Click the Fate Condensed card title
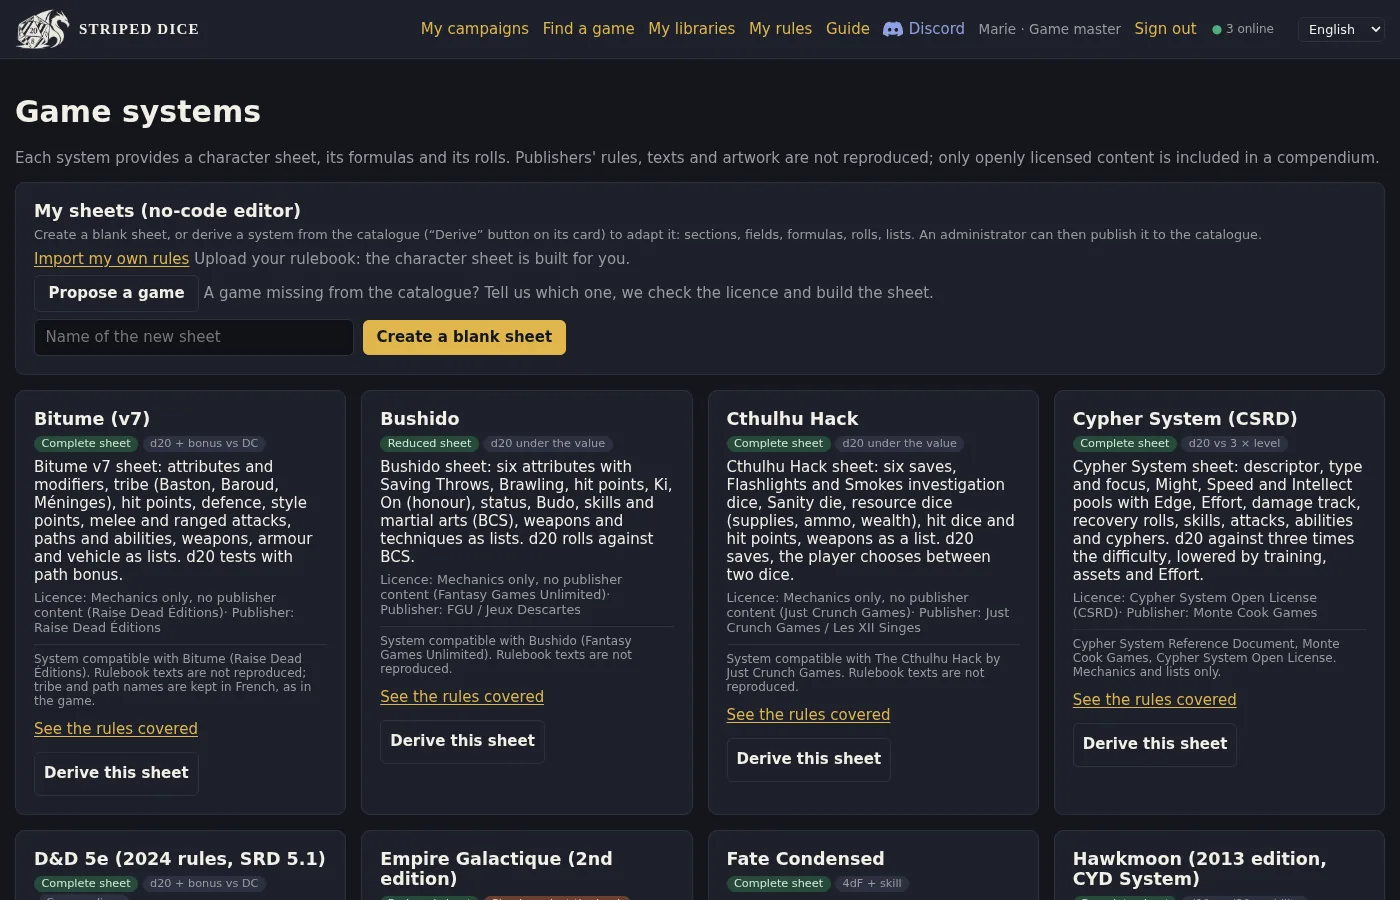1400x900 pixels. pos(805,859)
